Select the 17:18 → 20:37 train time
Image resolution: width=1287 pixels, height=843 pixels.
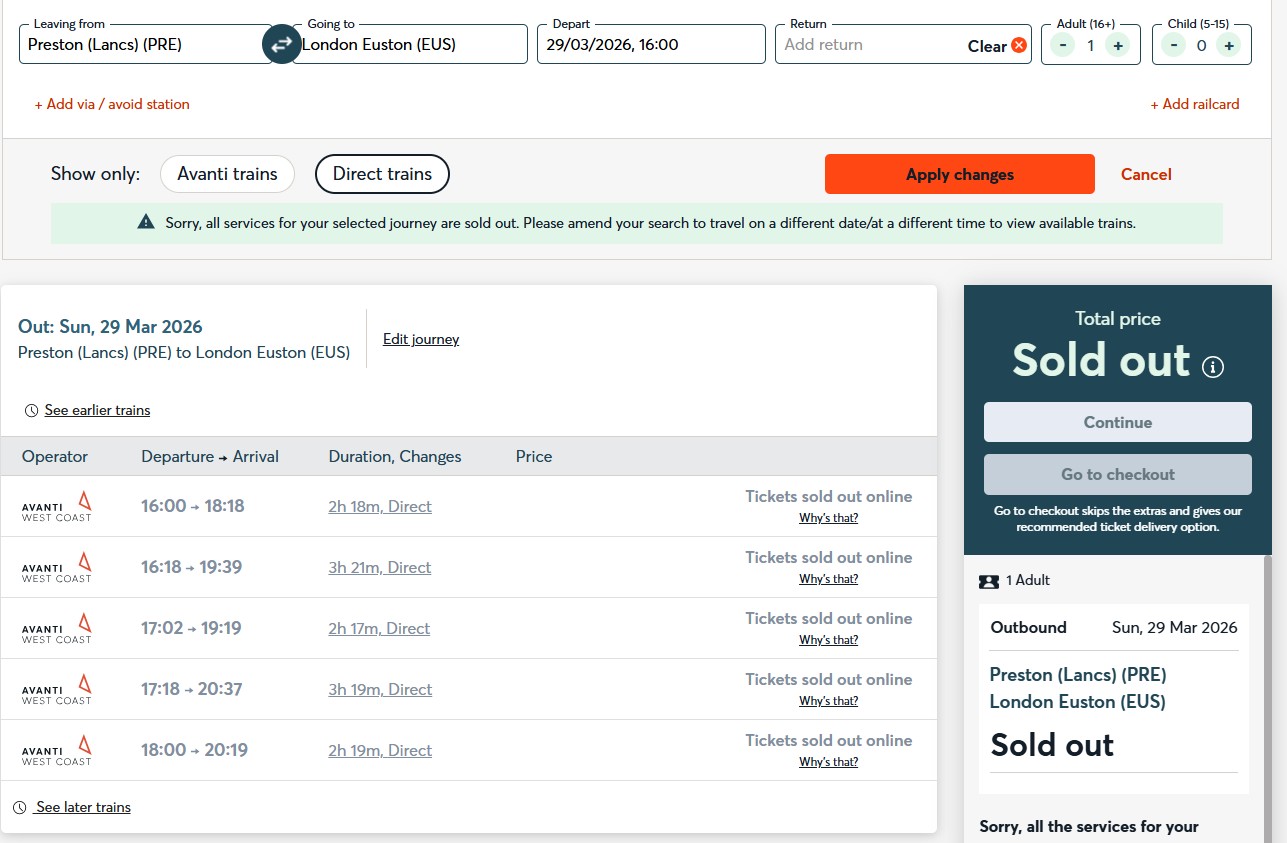[192, 689]
